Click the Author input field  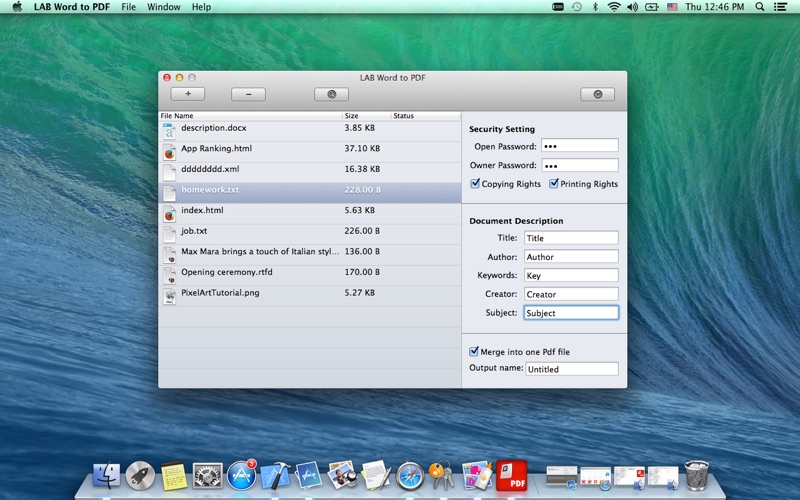(x=571, y=257)
